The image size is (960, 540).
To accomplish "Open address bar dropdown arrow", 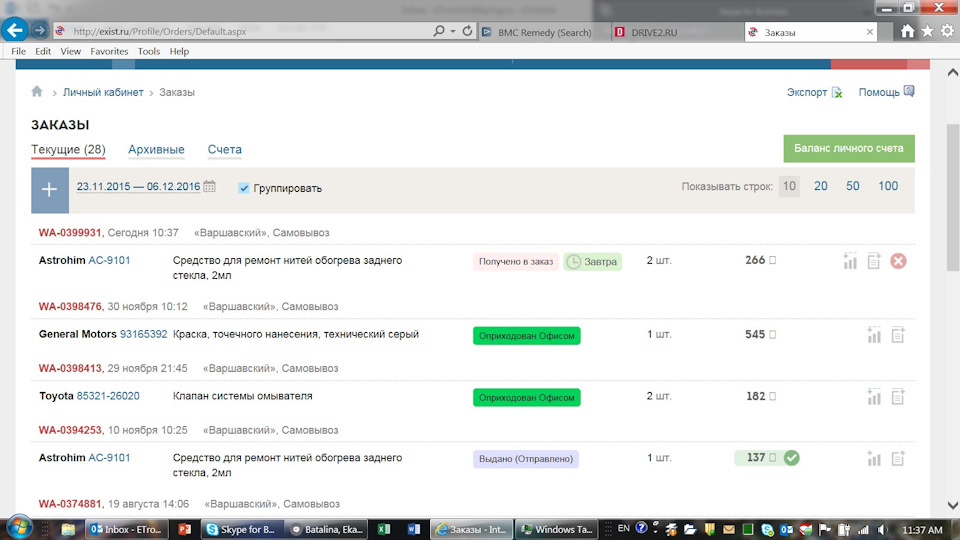I will click(x=453, y=31).
